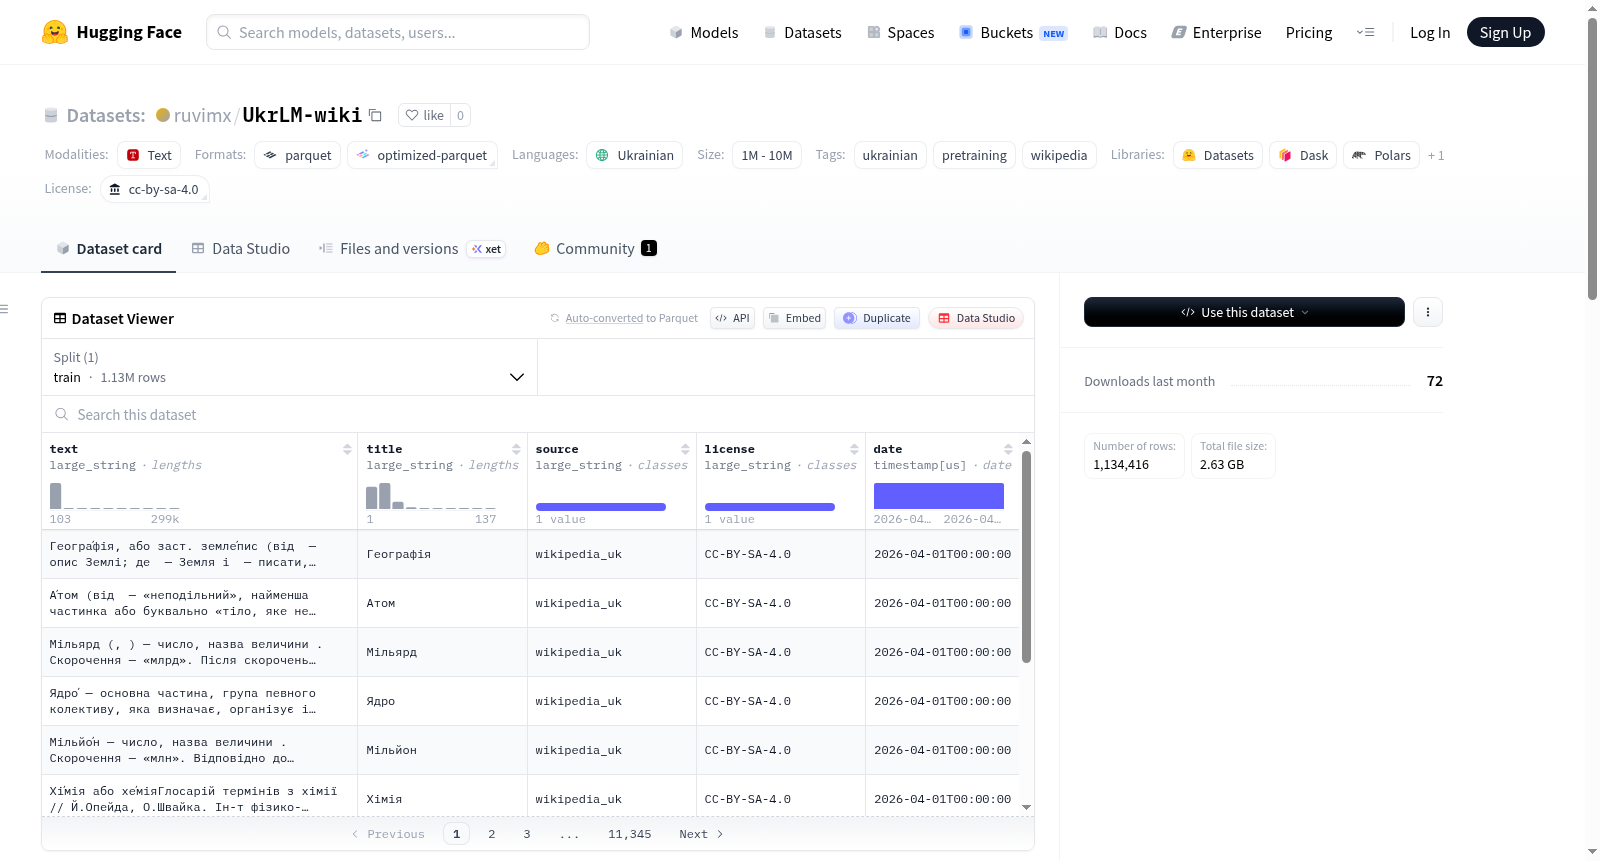Click the Sign Up button
1600x861 pixels.
click(1505, 32)
